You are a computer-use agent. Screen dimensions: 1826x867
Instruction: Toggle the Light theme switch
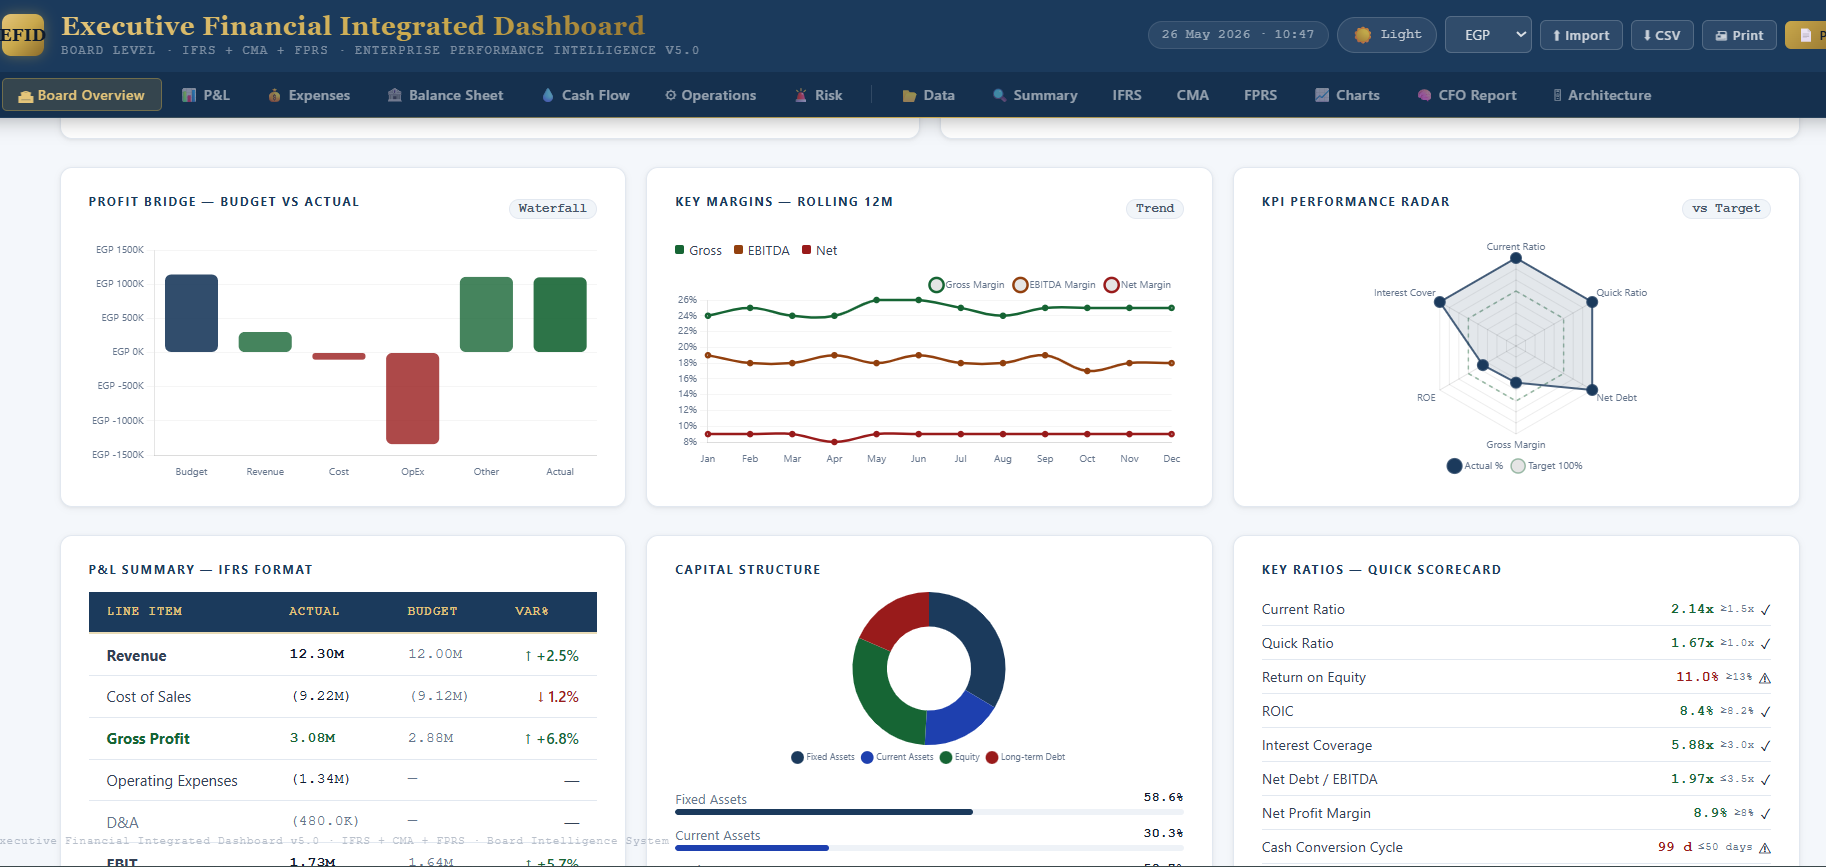(1387, 35)
